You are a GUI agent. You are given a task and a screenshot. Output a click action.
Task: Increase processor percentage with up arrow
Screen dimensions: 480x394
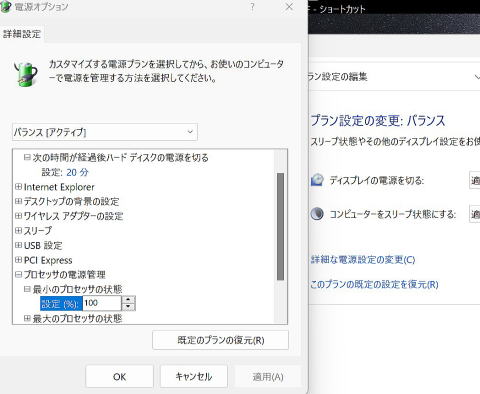tap(128, 299)
